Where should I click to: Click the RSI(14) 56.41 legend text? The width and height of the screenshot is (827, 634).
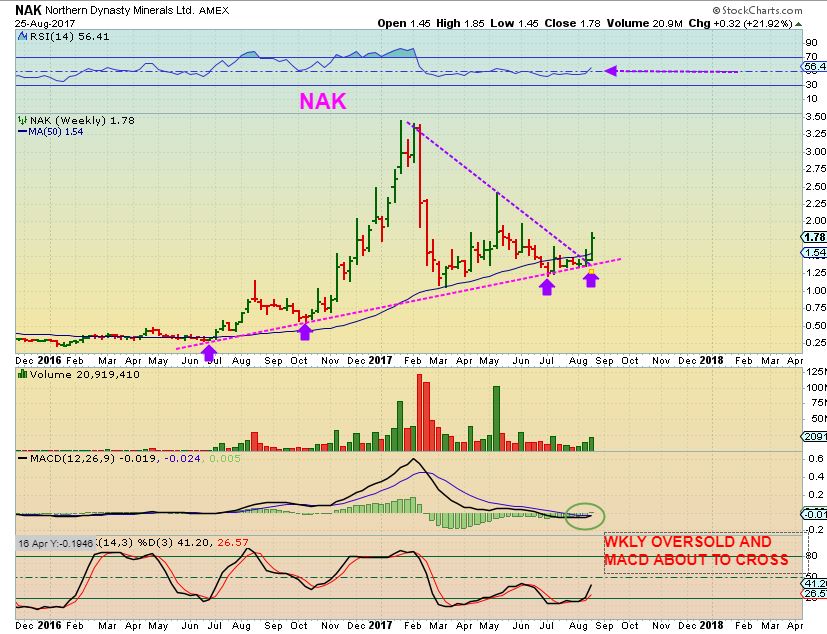70,37
